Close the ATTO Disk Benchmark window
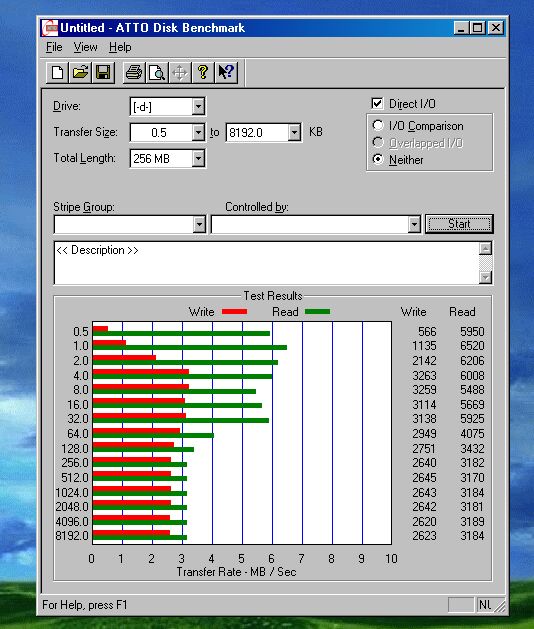Viewport: 534px width, 629px height. pyautogui.click(x=496, y=28)
